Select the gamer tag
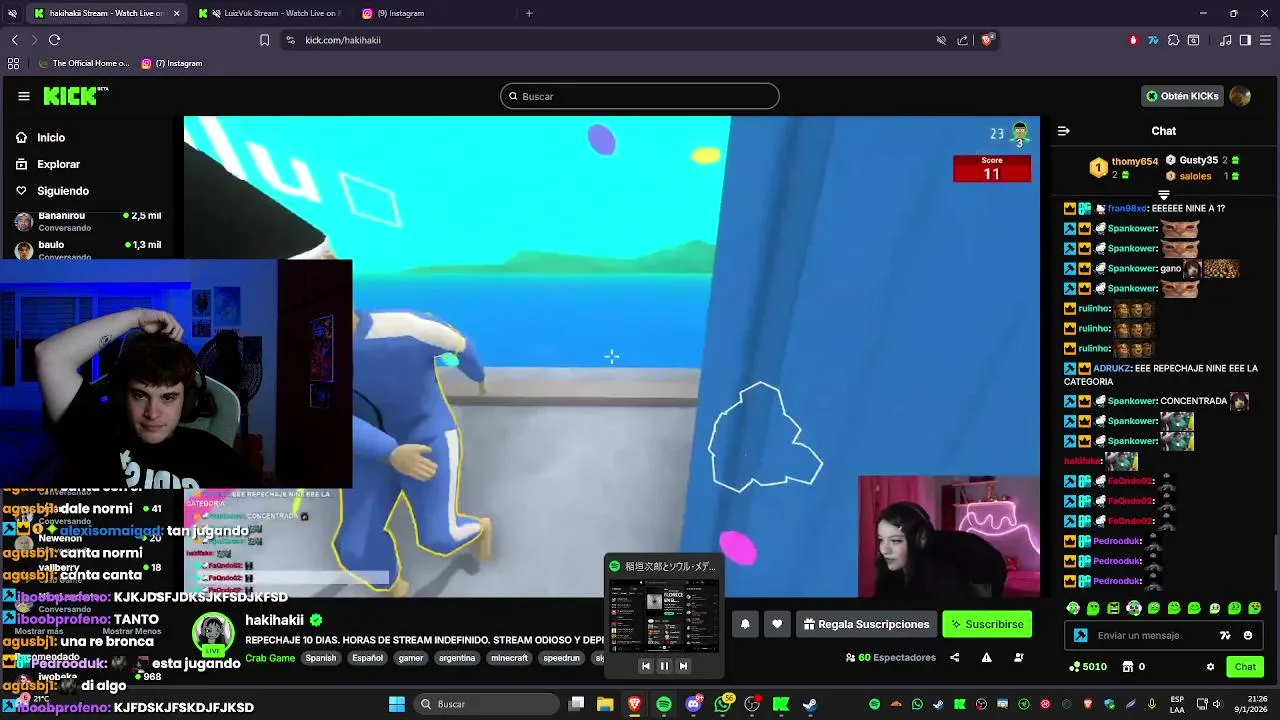Image resolution: width=1280 pixels, height=720 pixels. (x=411, y=658)
